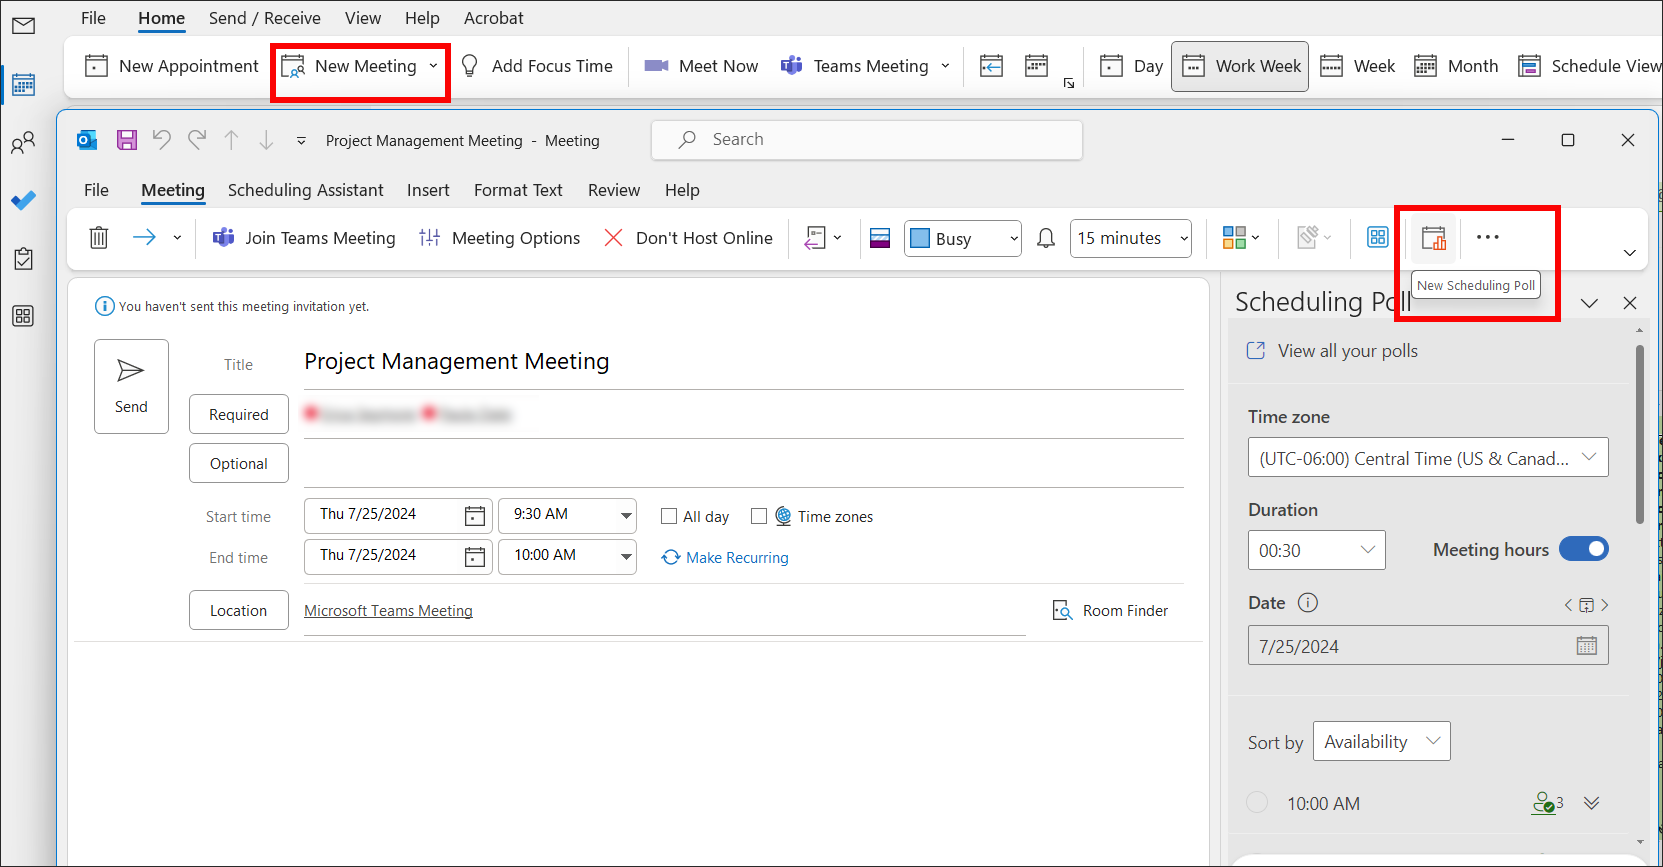Open the Time zone dropdown in Scheduling Poll
This screenshot has height=867, width=1663.
[1428, 458]
